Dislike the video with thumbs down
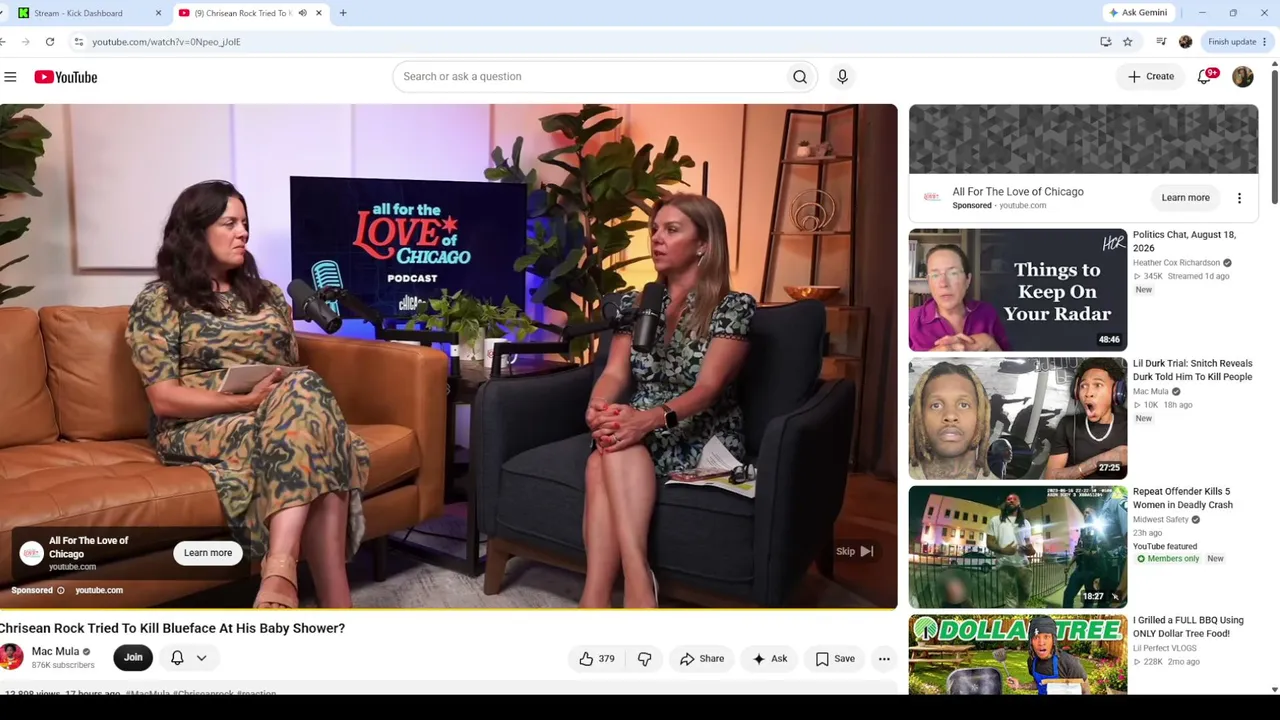Screen dimensions: 1280x720 (x=645, y=659)
